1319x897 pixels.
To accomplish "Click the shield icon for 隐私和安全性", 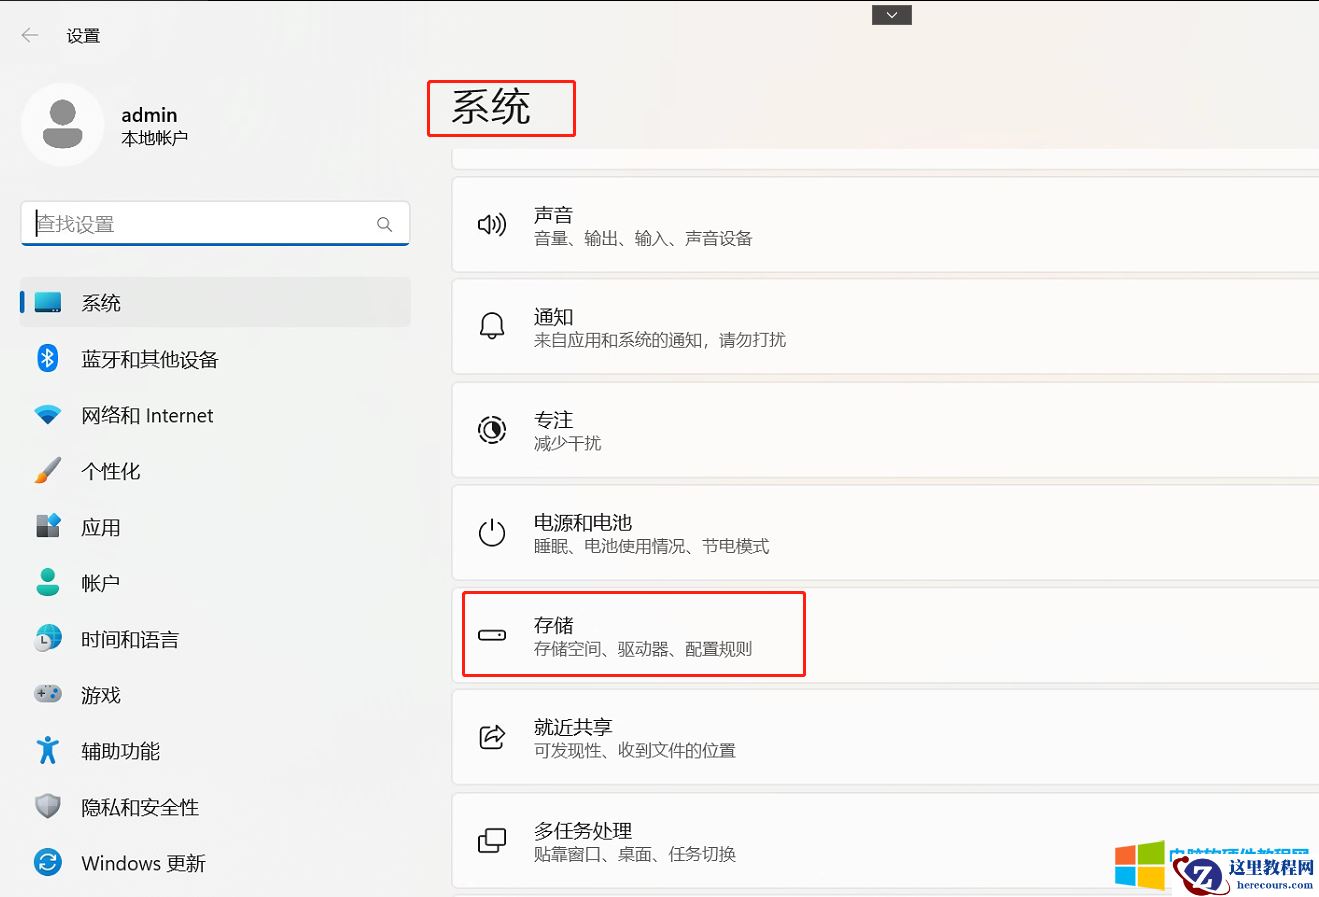I will (47, 807).
